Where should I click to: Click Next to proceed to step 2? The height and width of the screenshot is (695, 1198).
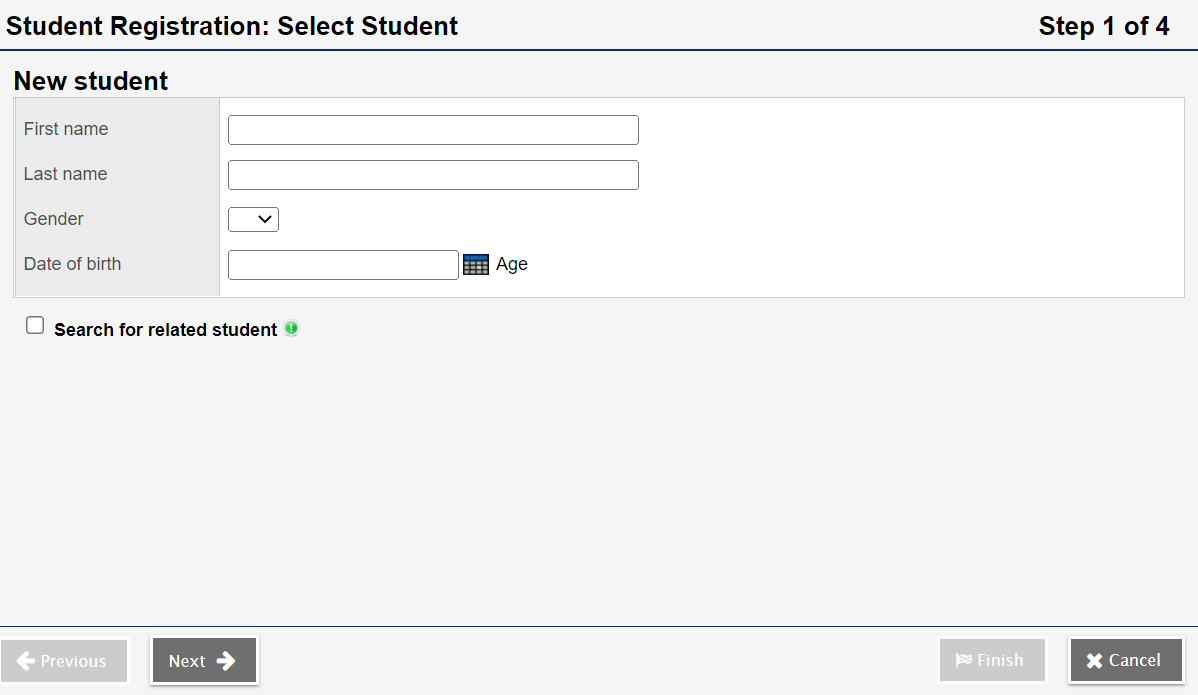pyautogui.click(x=203, y=660)
